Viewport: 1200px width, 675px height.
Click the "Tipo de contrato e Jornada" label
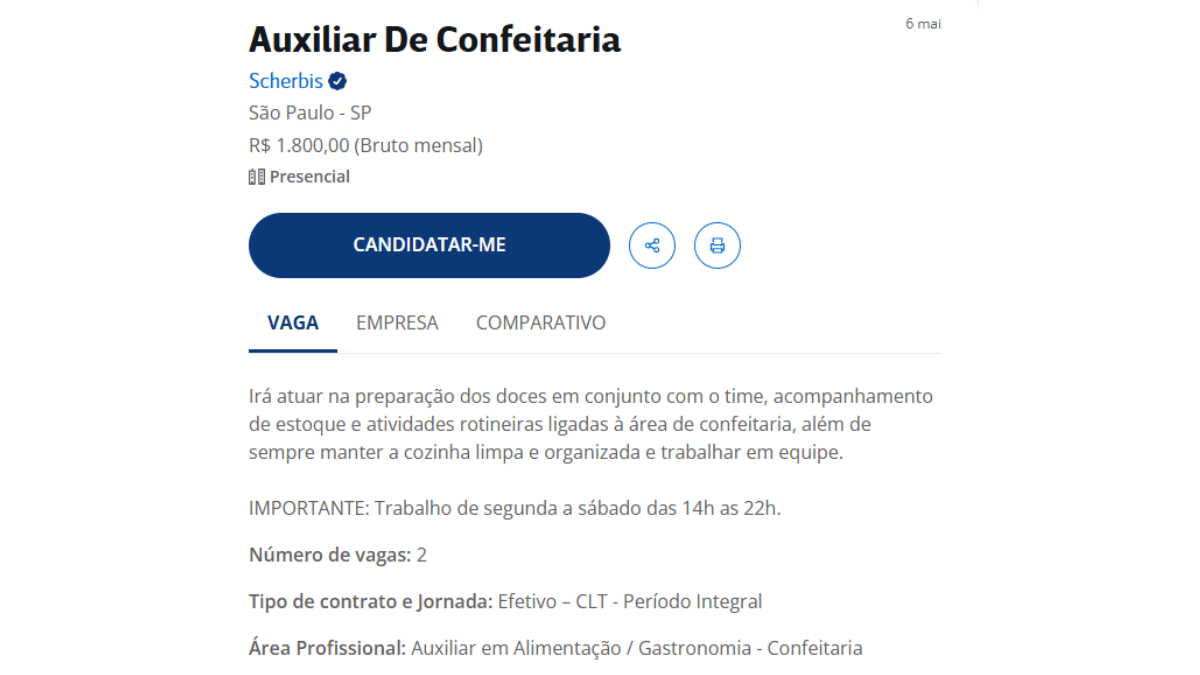pyautogui.click(x=370, y=601)
